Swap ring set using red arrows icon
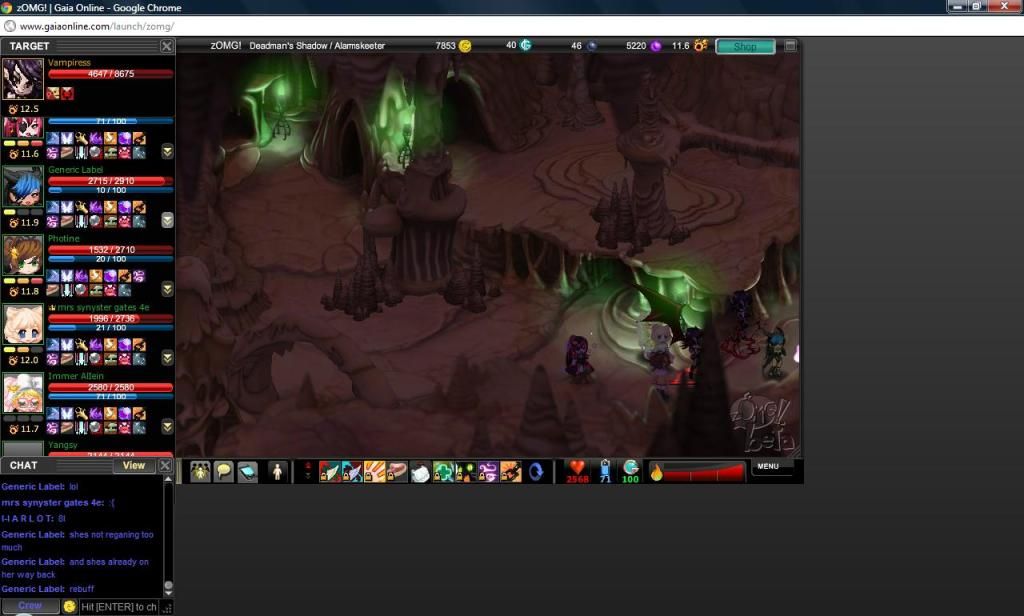 tap(308, 472)
